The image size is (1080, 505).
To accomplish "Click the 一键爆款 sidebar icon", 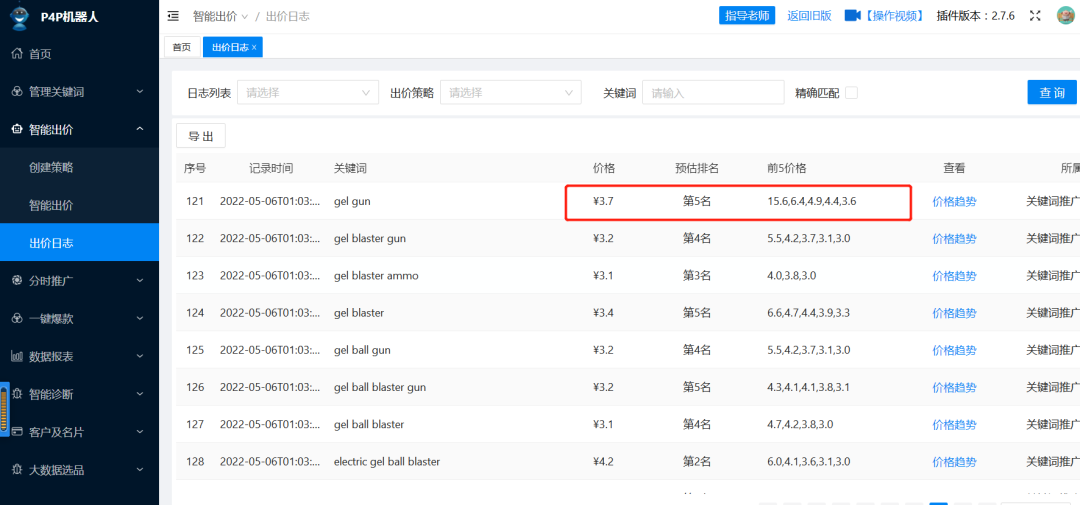I will tap(18, 318).
